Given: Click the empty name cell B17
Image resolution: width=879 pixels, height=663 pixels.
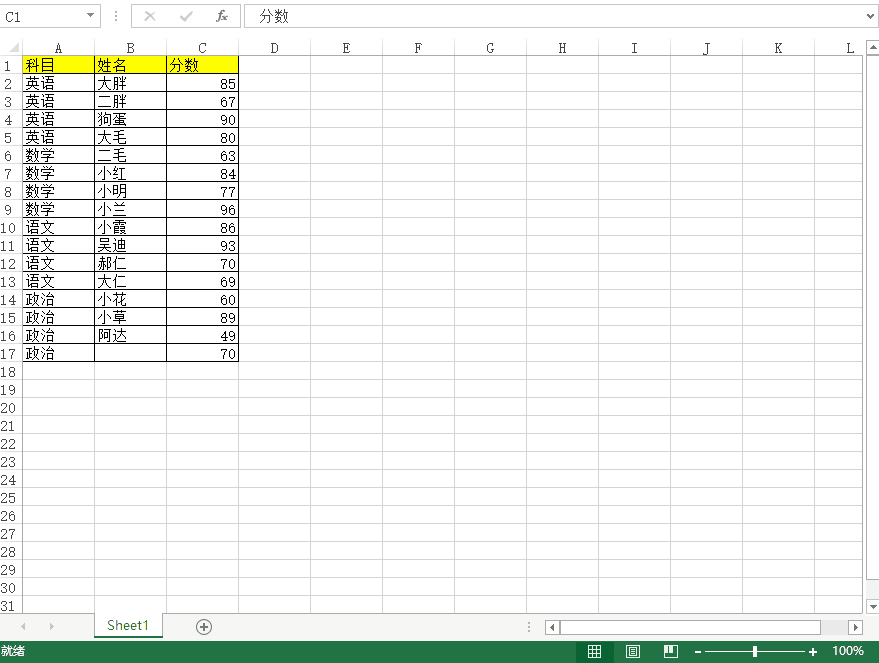Looking at the screenshot, I should 130,353.
